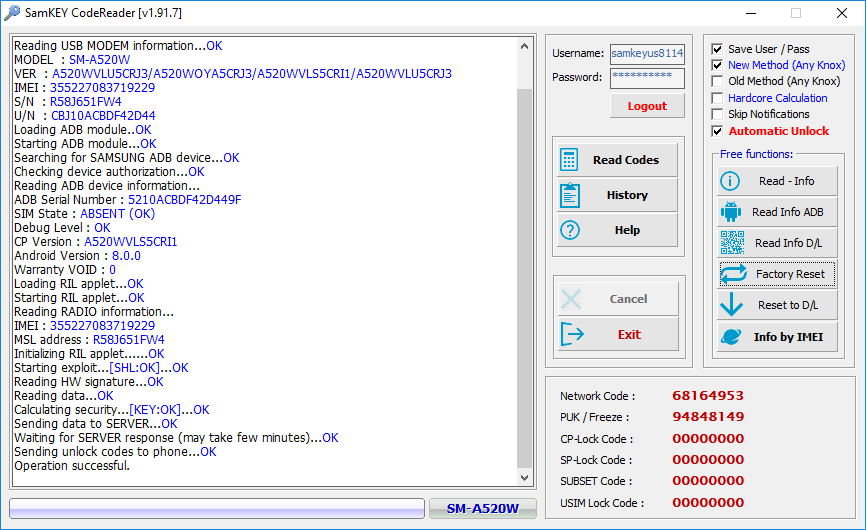The image size is (866, 530).
Task: Click the X icon on Cancel
Action: pos(571,299)
